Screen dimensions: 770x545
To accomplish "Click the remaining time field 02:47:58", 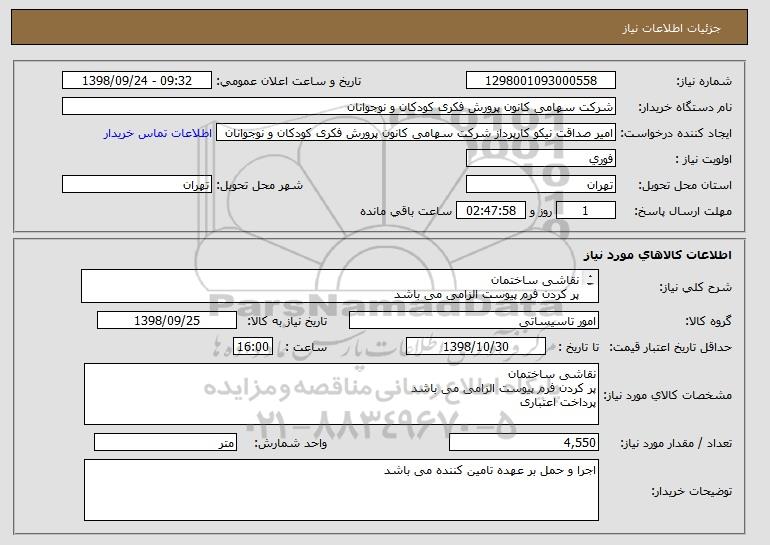I will (491, 211).
